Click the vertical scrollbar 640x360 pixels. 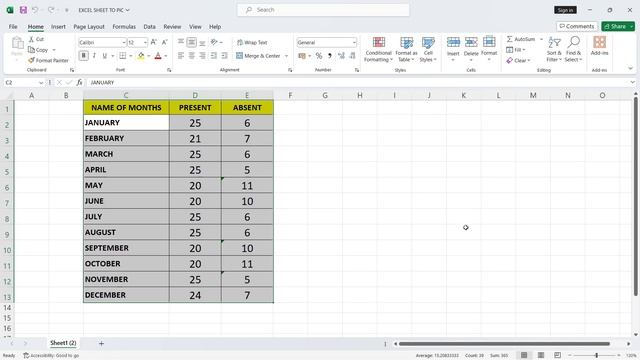click(x=636, y=197)
